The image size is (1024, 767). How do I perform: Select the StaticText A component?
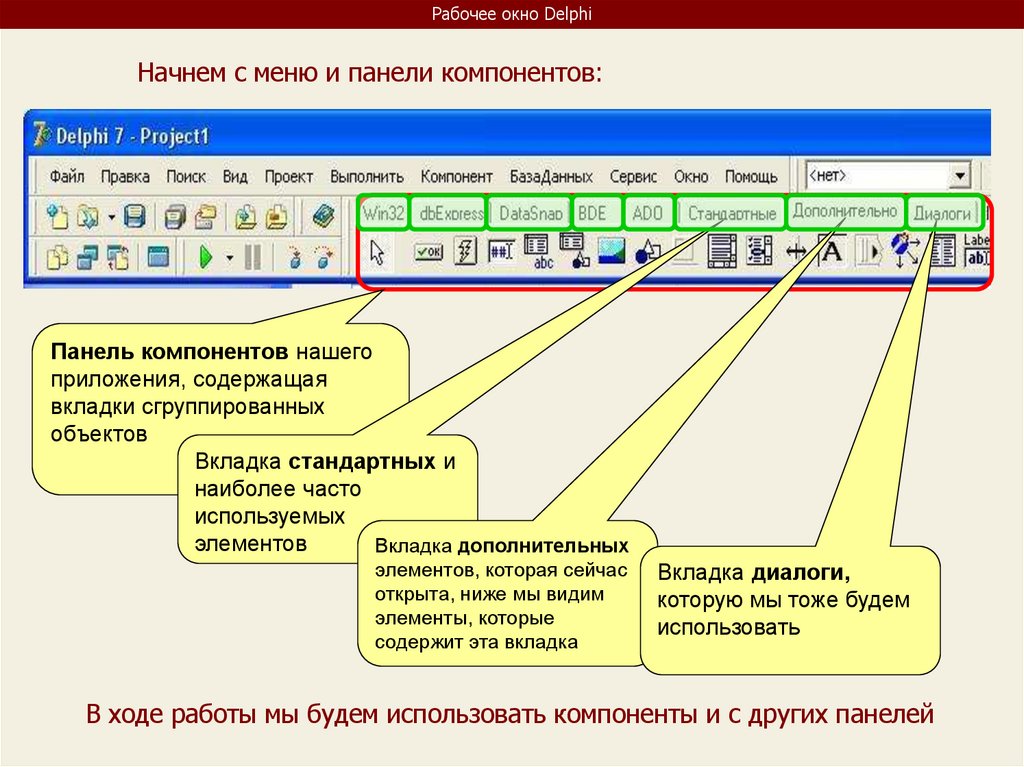[x=831, y=251]
